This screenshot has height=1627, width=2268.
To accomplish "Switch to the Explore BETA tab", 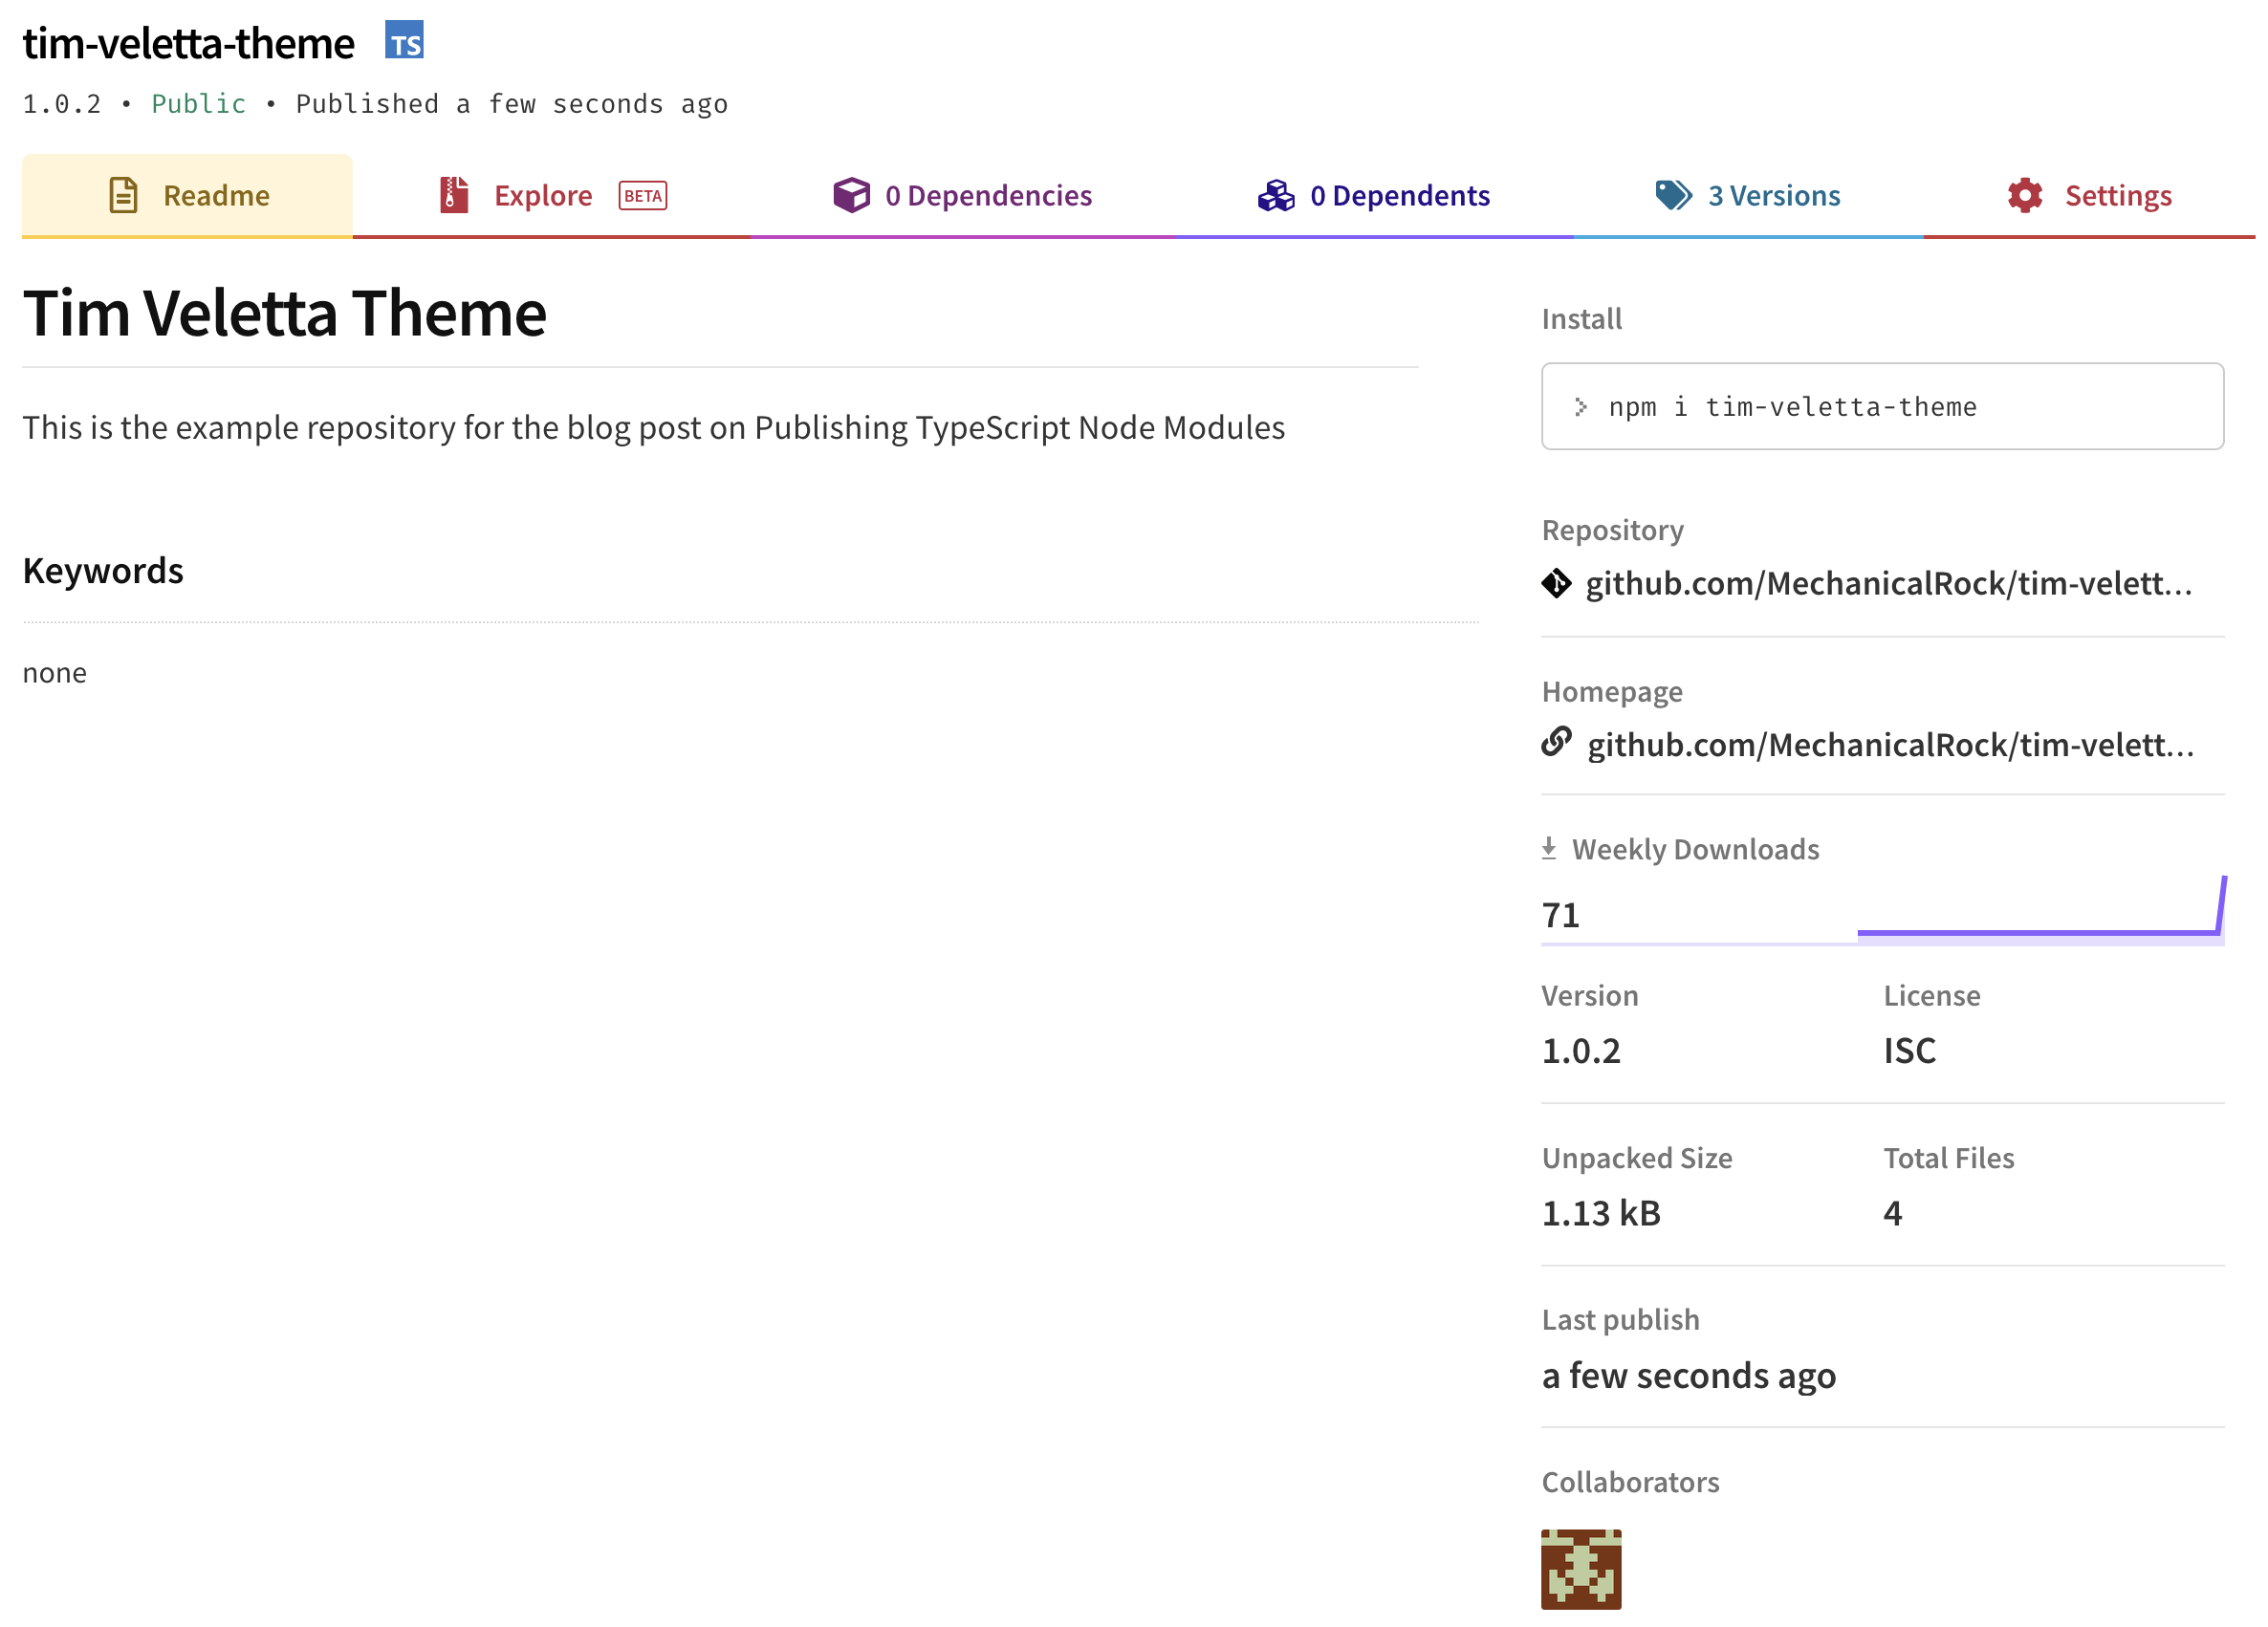I will tap(552, 196).
